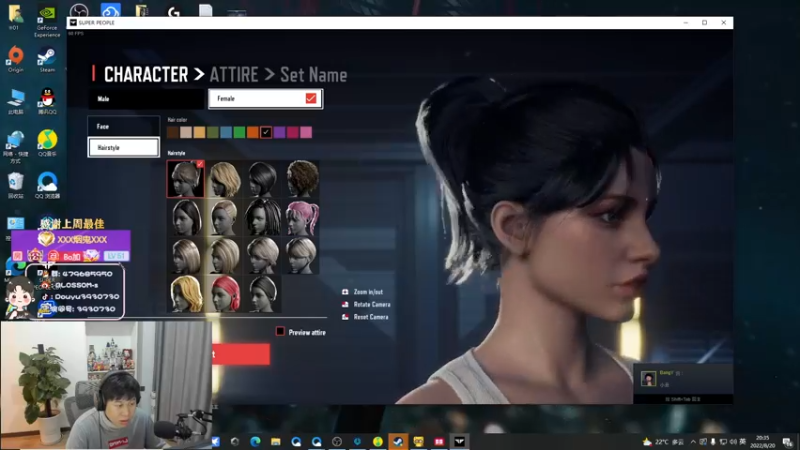This screenshot has height=450, width=800.
Task: Pick the orange hair color swatch
Action: [253, 133]
